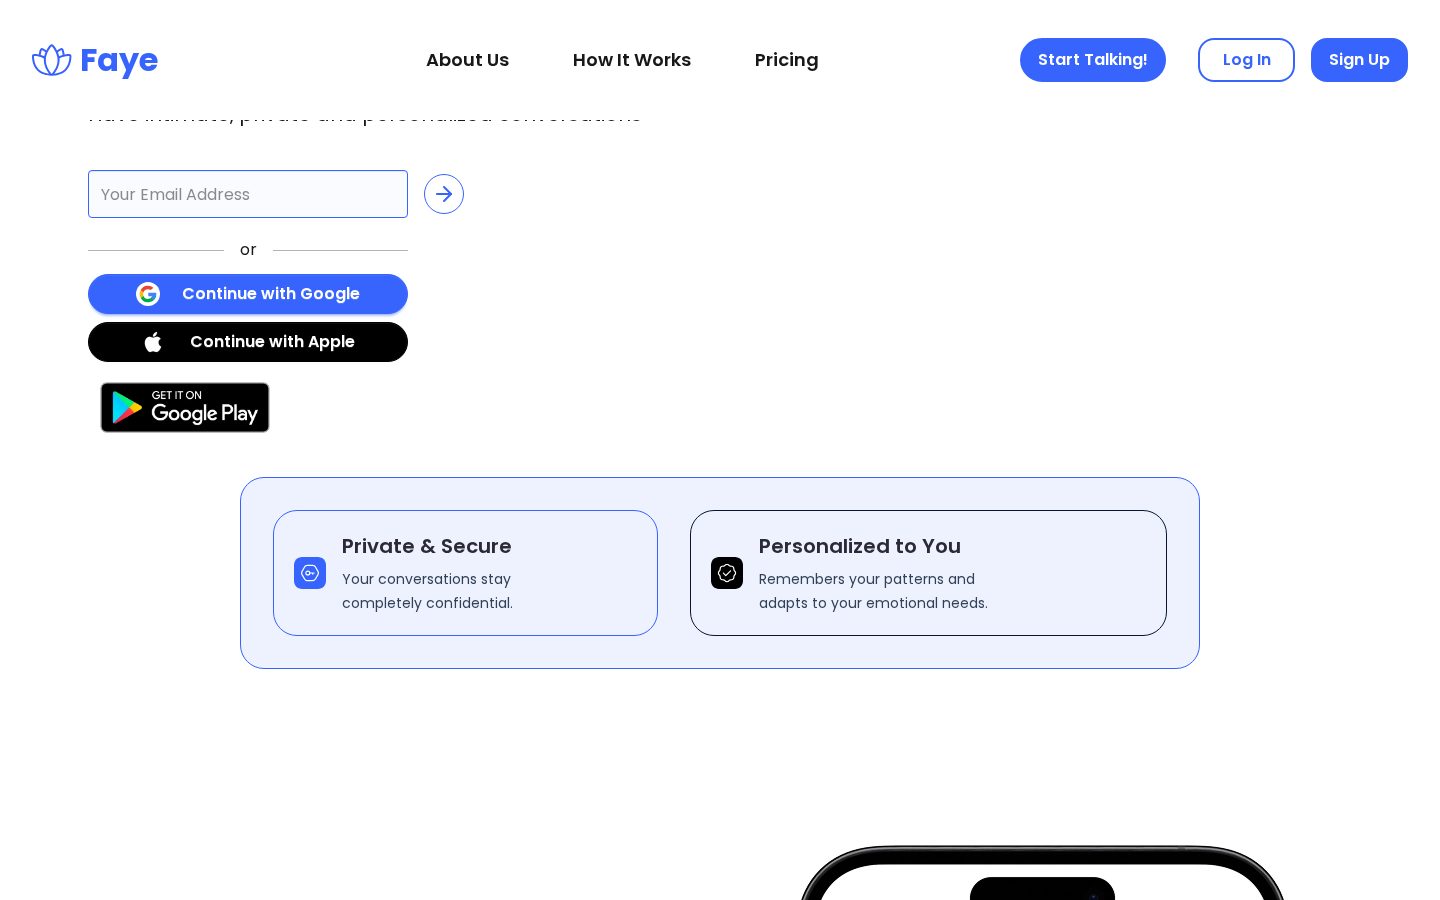Click the checkmark badge icon beside Personalized to You
This screenshot has width=1440, height=900.
pyautogui.click(x=727, y=573)
